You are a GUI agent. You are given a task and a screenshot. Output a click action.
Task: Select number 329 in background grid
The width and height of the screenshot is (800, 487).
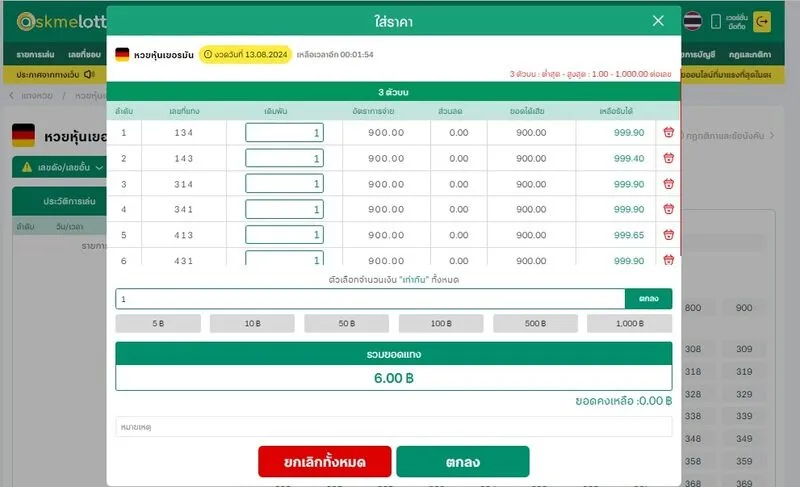[744, 394]
